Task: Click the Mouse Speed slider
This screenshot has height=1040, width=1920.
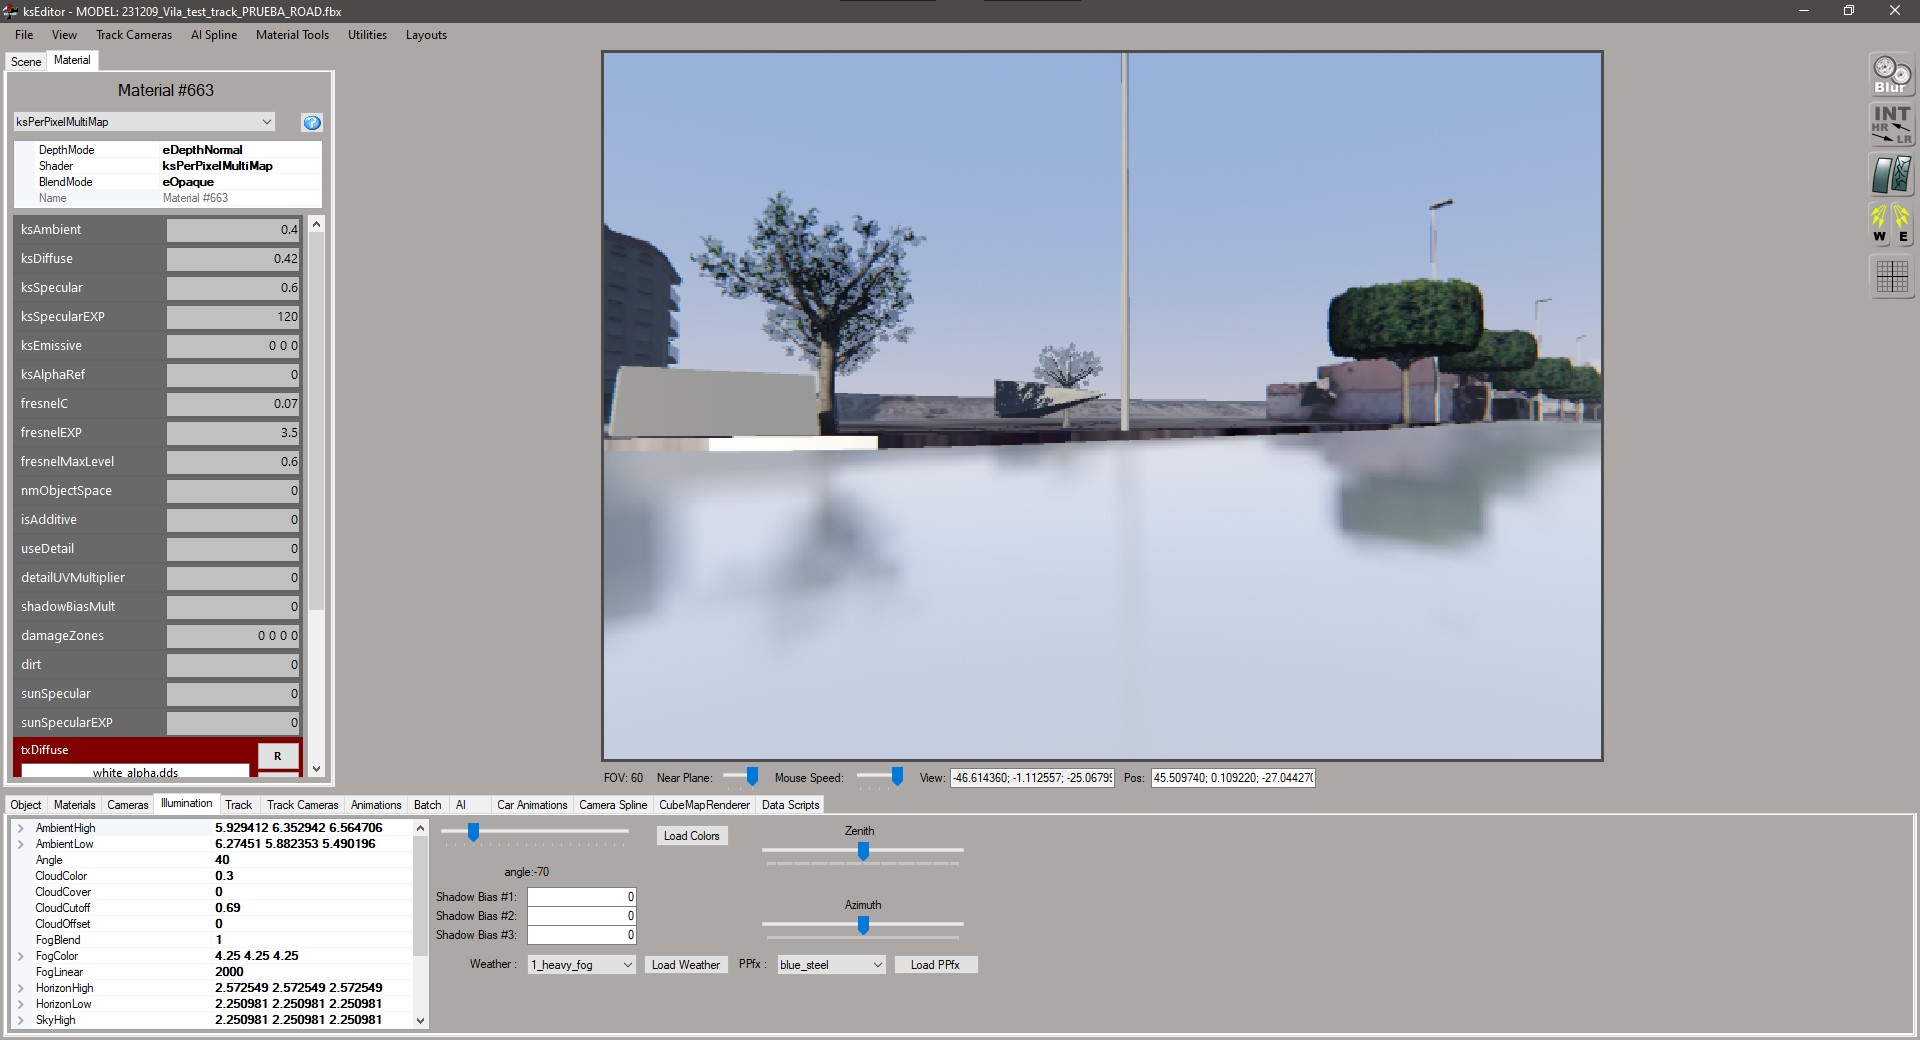Action: click(881, 777)
